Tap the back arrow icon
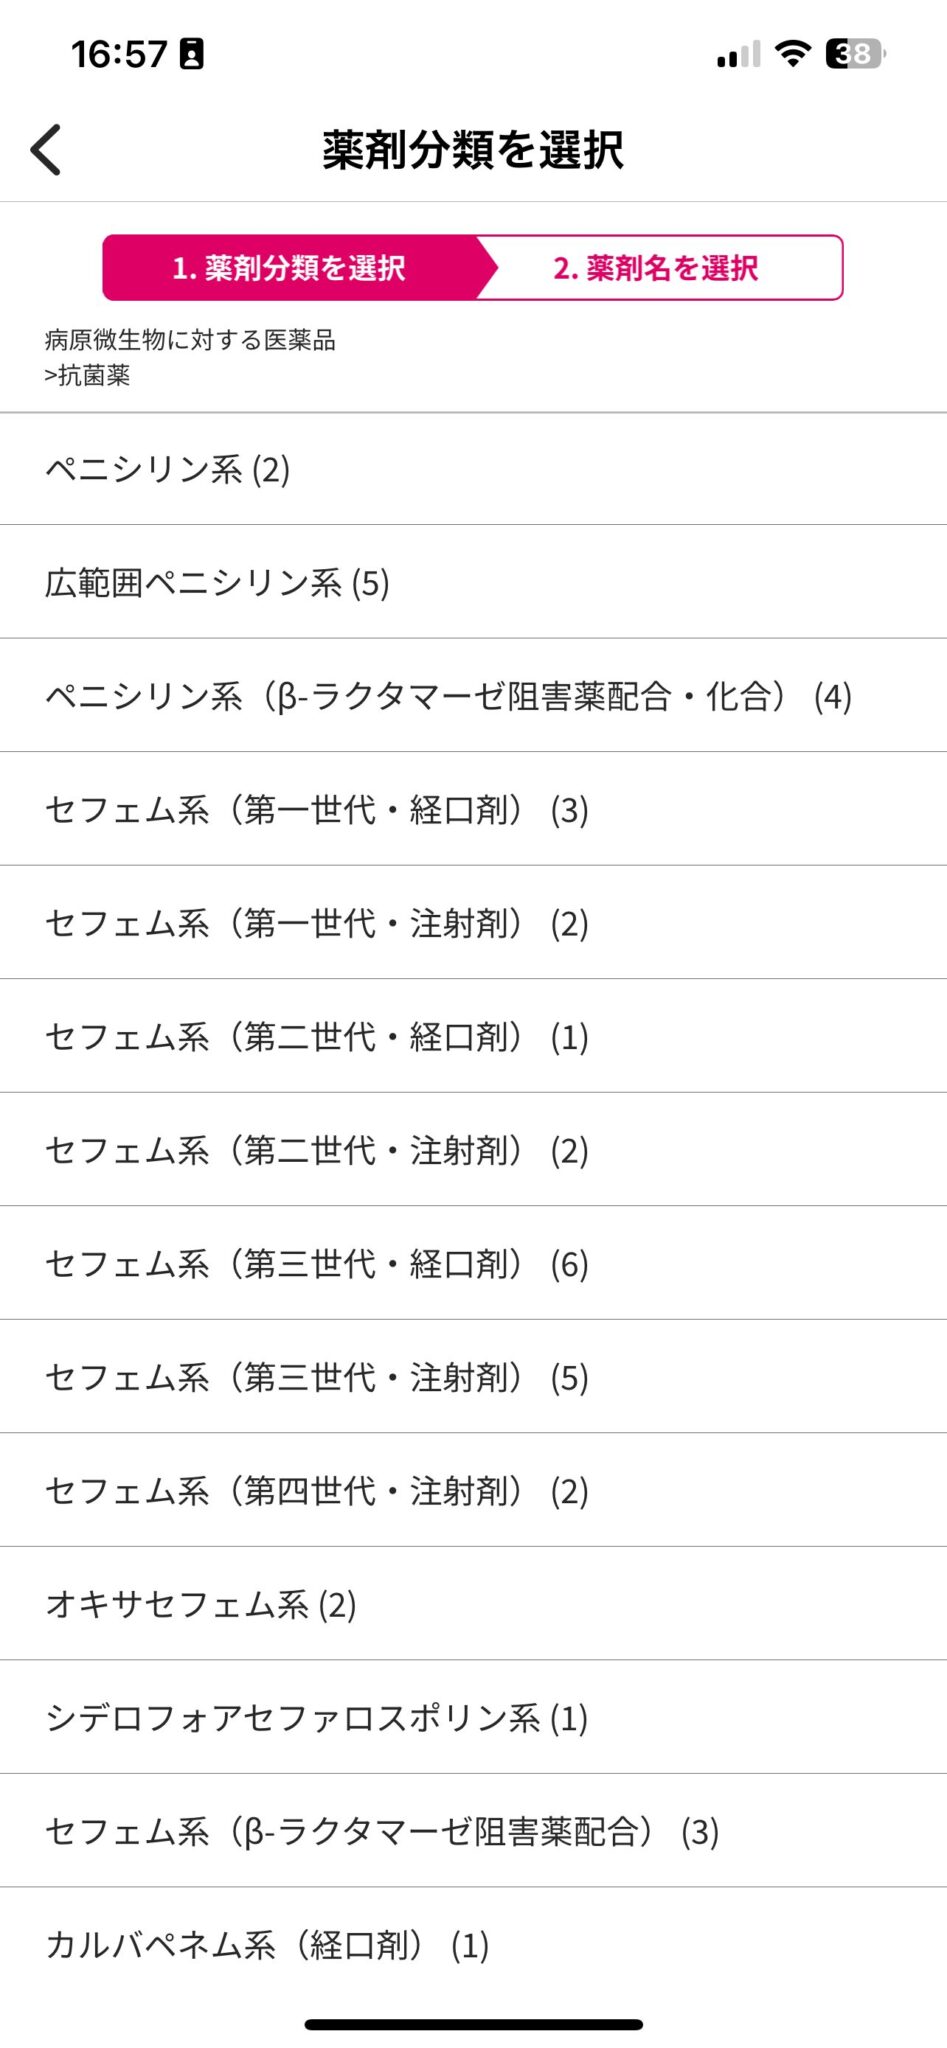 click(x=46, y=150)
